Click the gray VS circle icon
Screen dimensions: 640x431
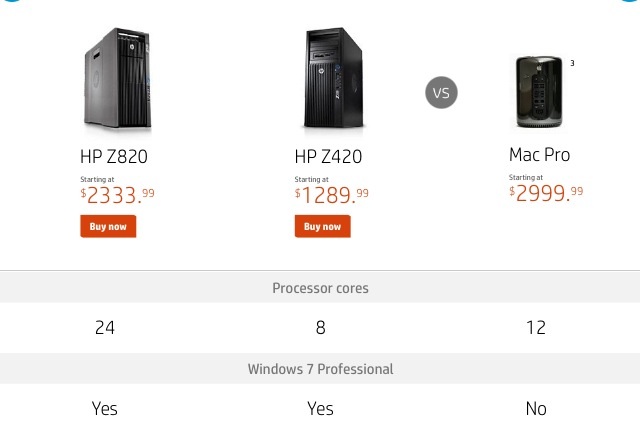[x=441, y=93]
